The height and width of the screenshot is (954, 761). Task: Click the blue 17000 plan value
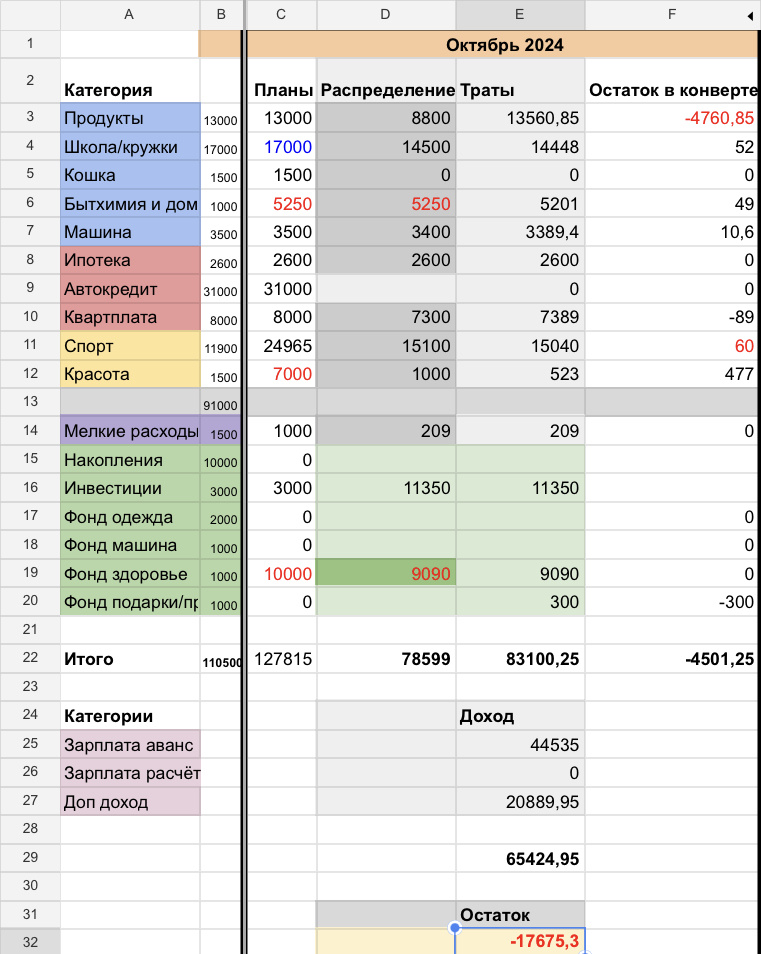click(x=282, y=147)
